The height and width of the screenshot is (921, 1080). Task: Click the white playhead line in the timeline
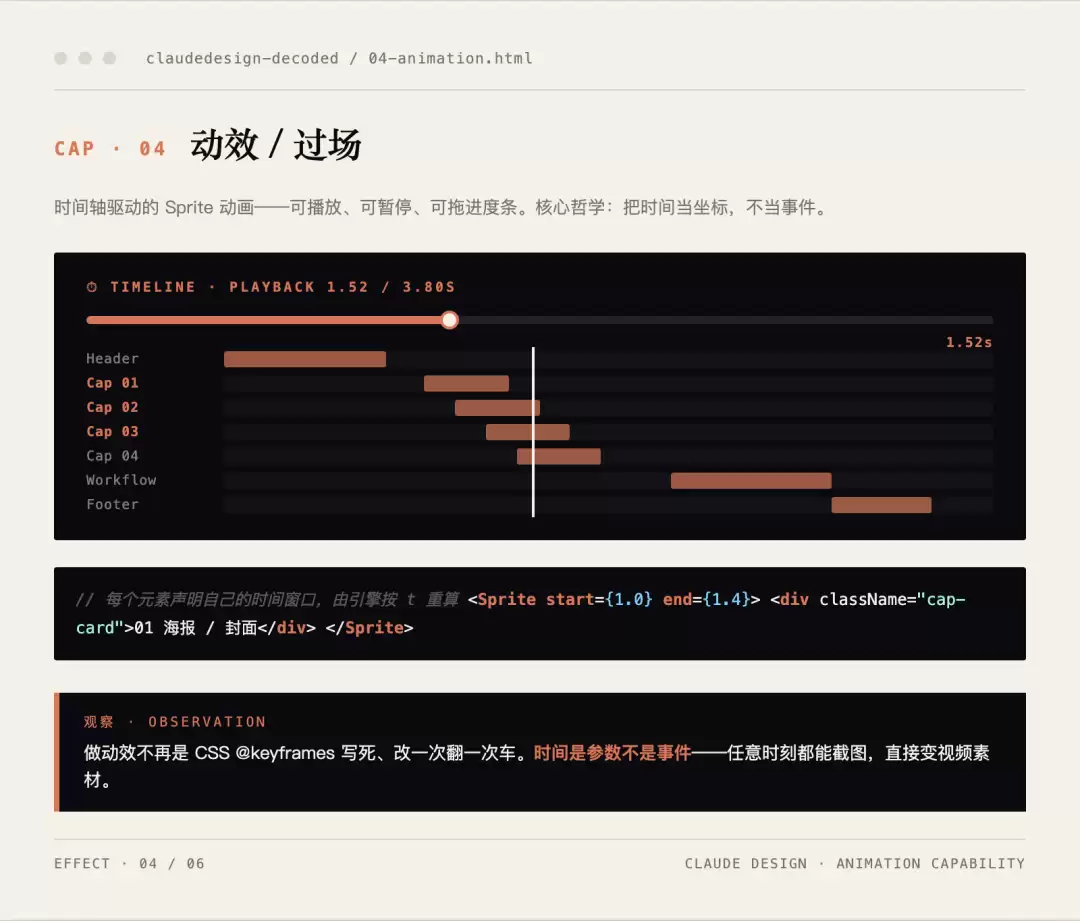pyautogui.click(x=533, y=432)
